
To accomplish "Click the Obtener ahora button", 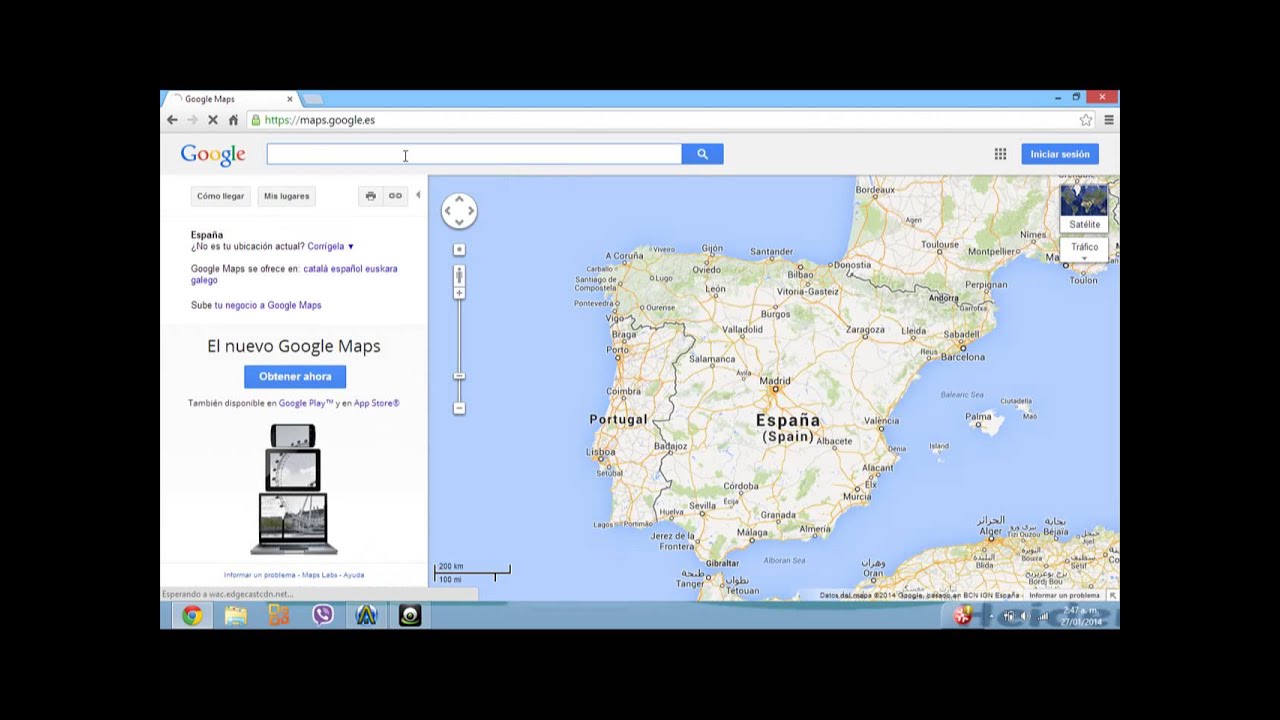I will tap(295, 376).
